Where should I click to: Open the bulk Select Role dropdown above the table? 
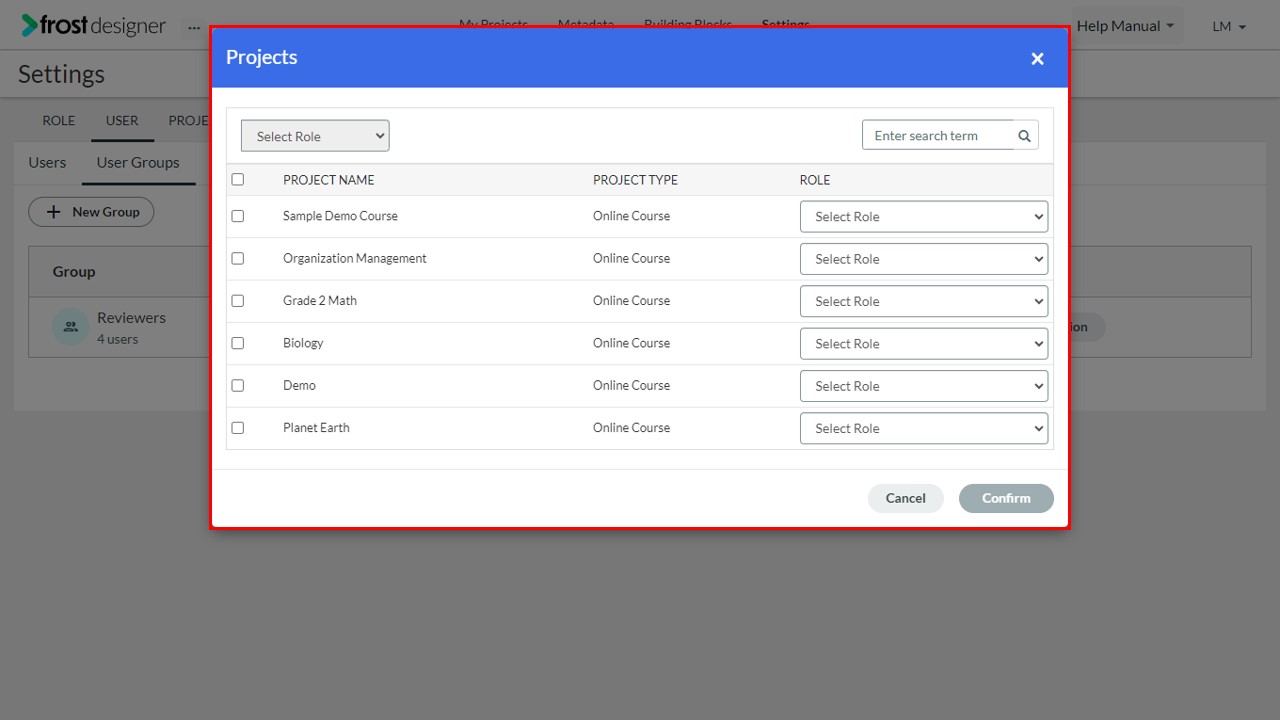[315, 136]
